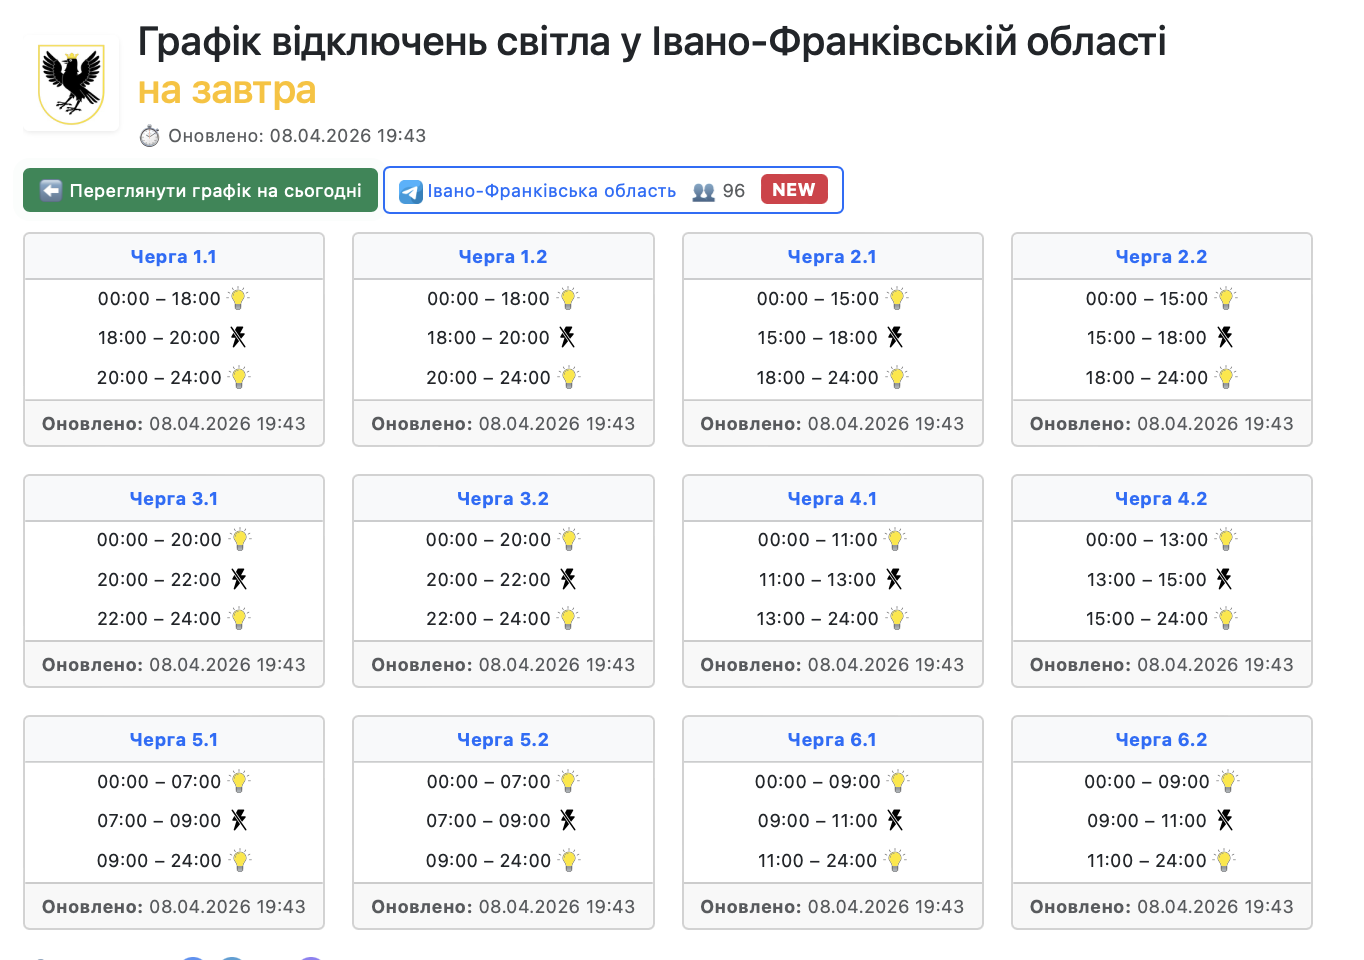
Task: Click the Ivano-Frankivsk coat of arms logo
Action: (71, 84)
